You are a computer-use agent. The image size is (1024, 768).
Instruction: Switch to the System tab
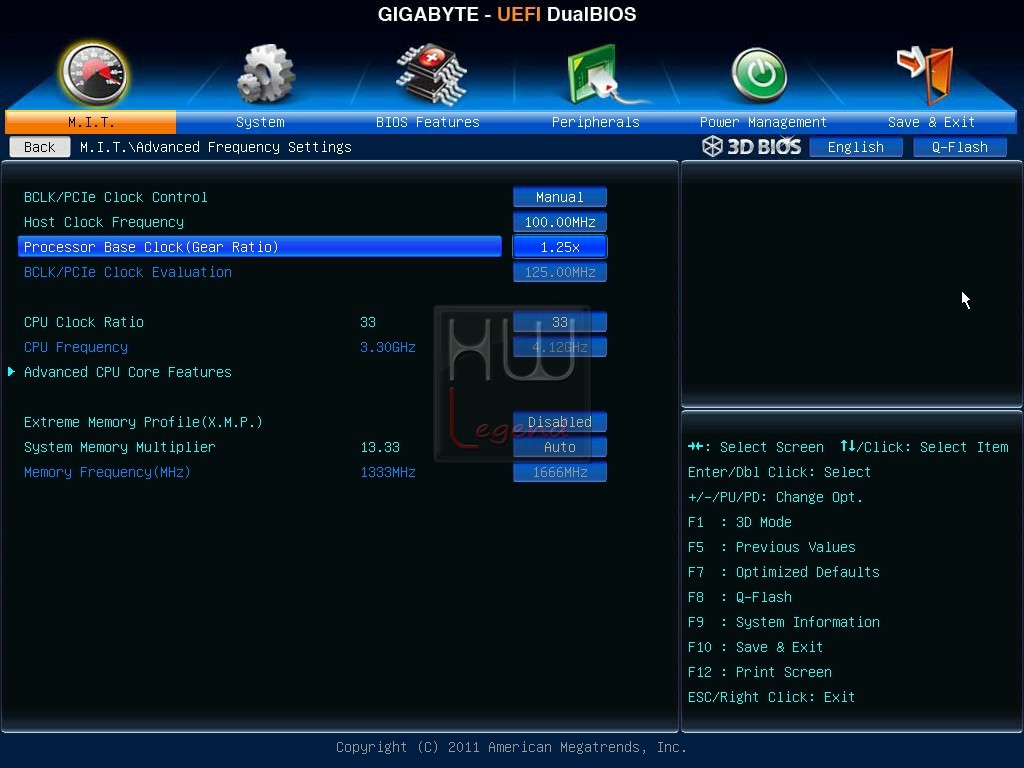click(260, 122)
